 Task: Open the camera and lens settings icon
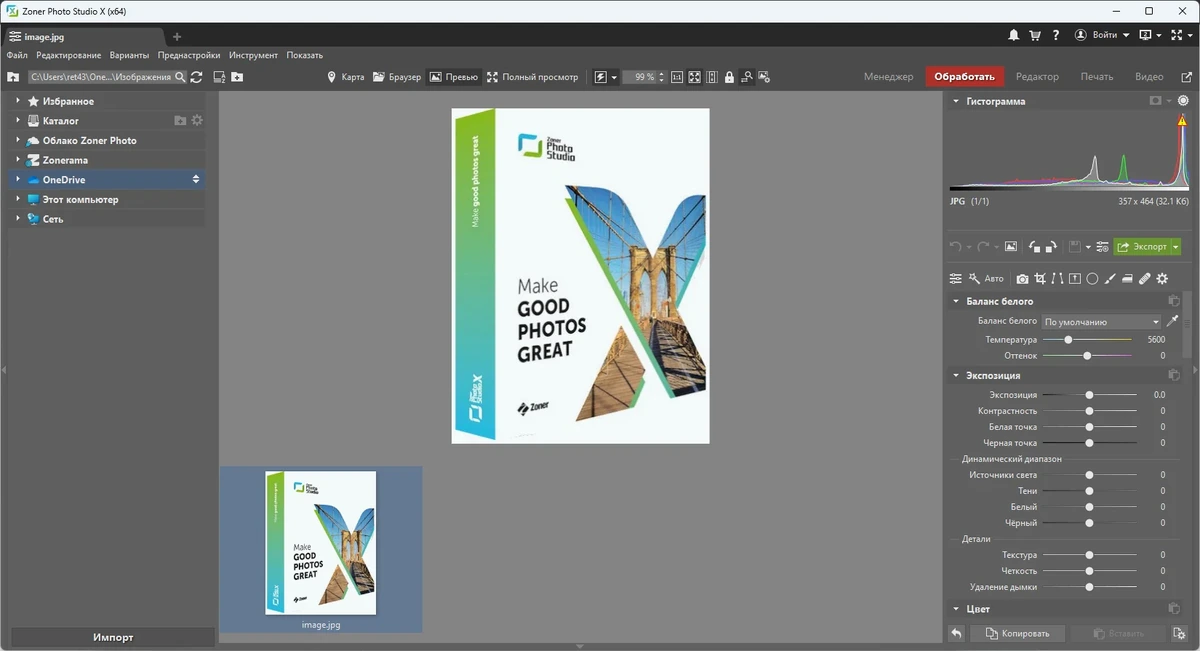click(x=1022, y=279)
